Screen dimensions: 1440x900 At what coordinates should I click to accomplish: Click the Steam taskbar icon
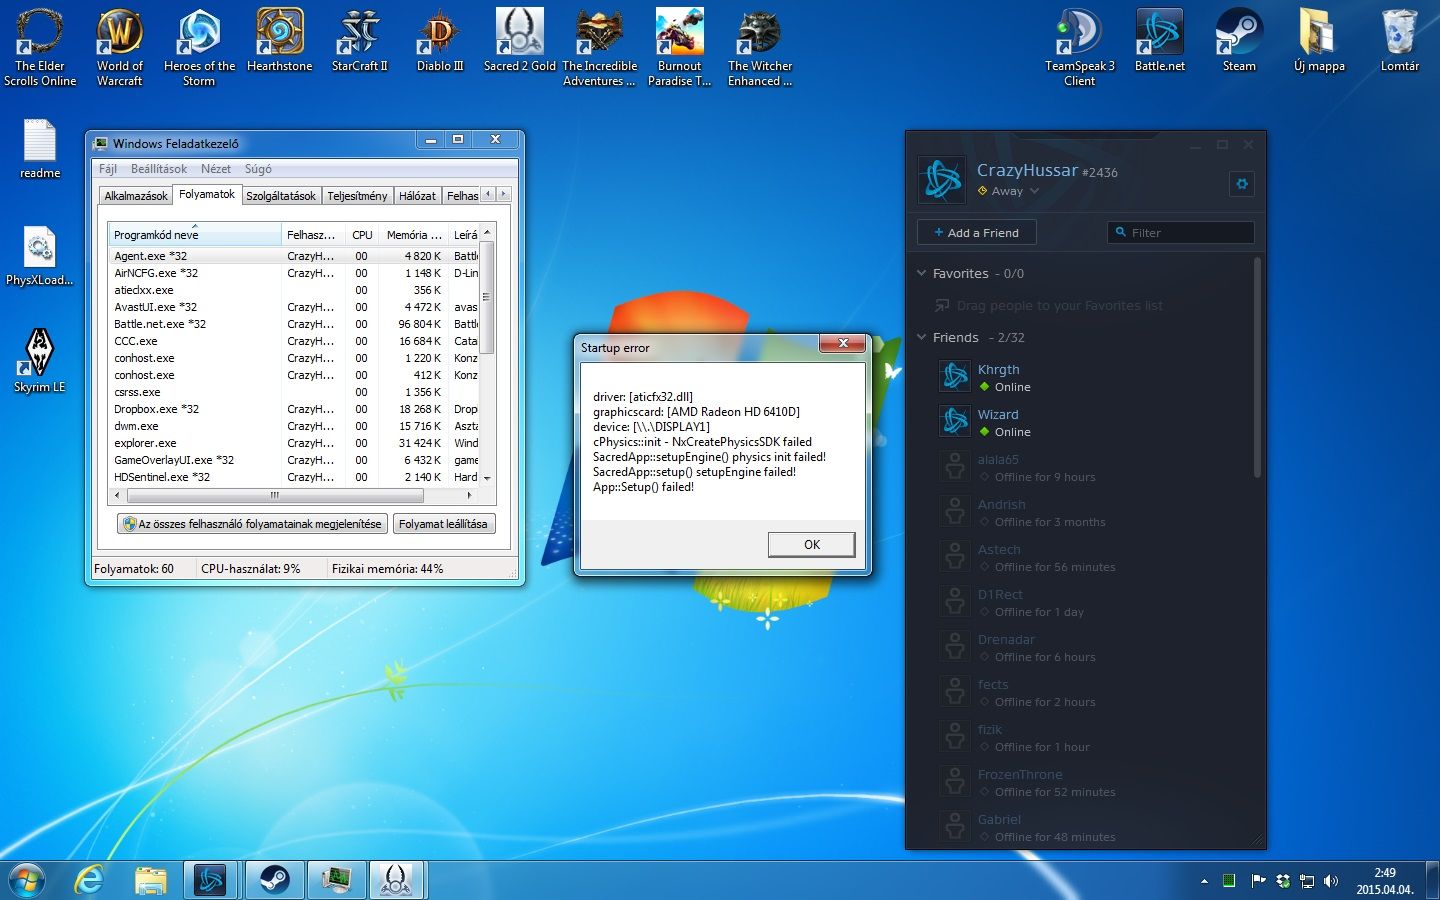[x=274, y=880]
